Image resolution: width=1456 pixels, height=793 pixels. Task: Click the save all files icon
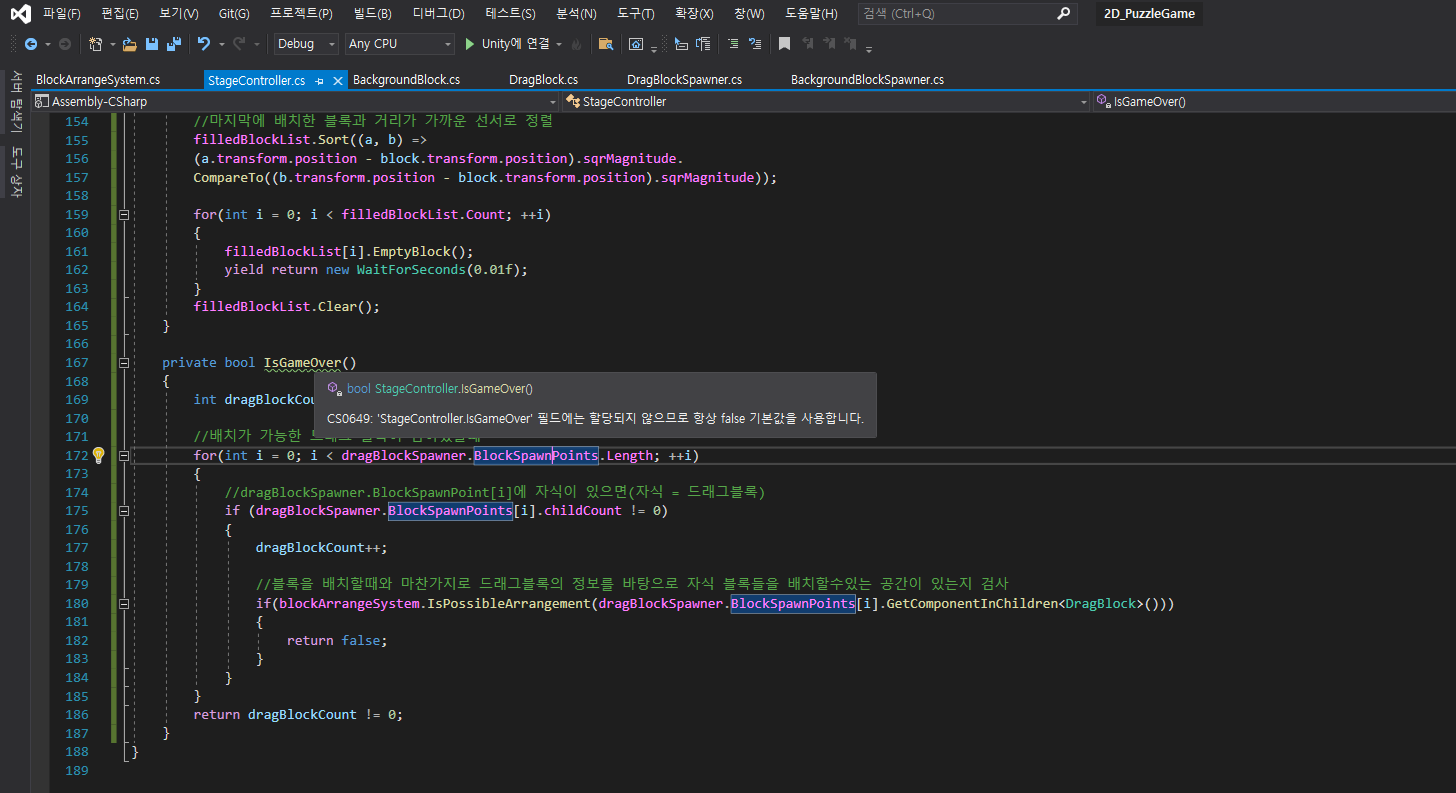[174, 44]
